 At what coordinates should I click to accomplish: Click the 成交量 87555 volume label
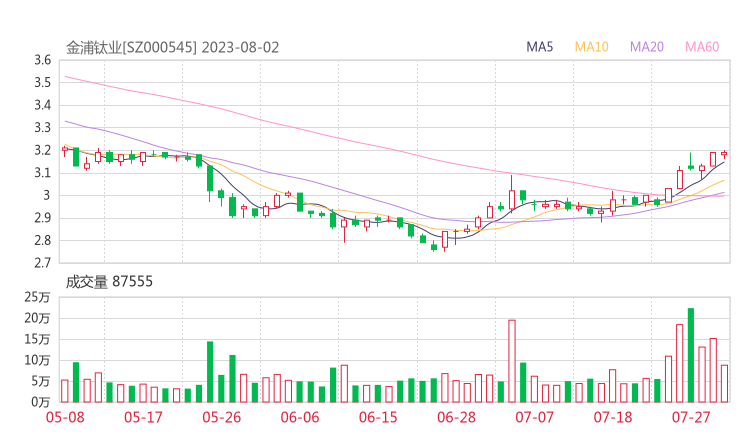point(109,282)
